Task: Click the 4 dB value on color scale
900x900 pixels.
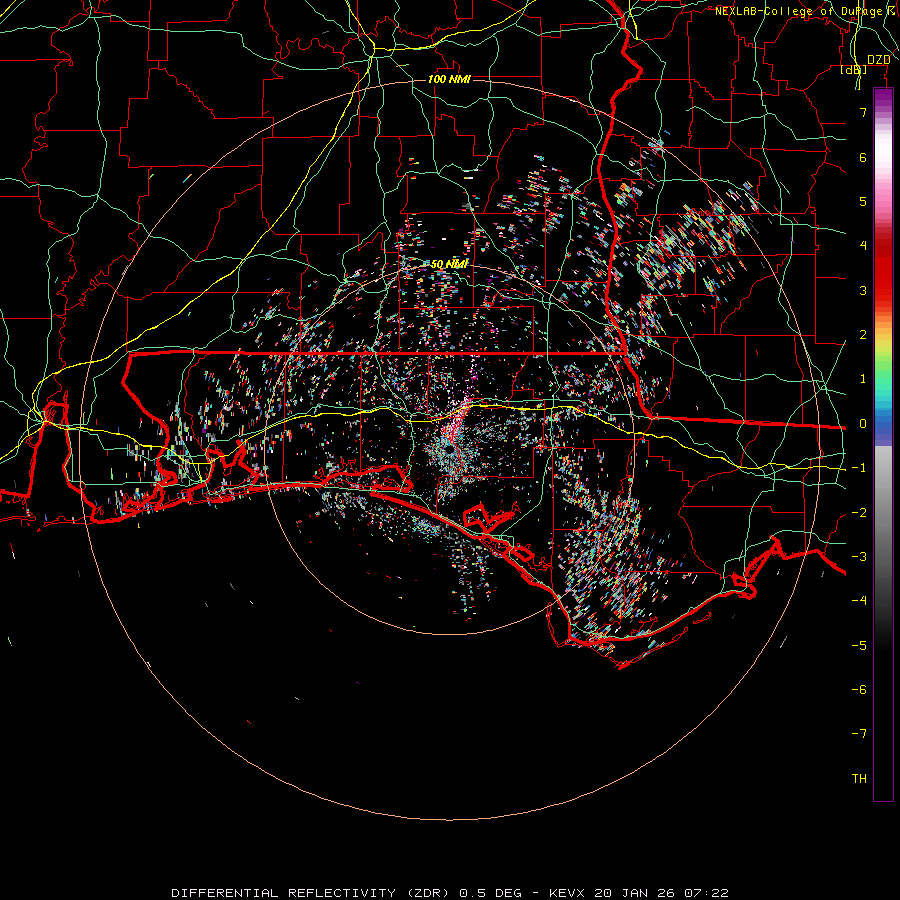Action: pos(863,246)
